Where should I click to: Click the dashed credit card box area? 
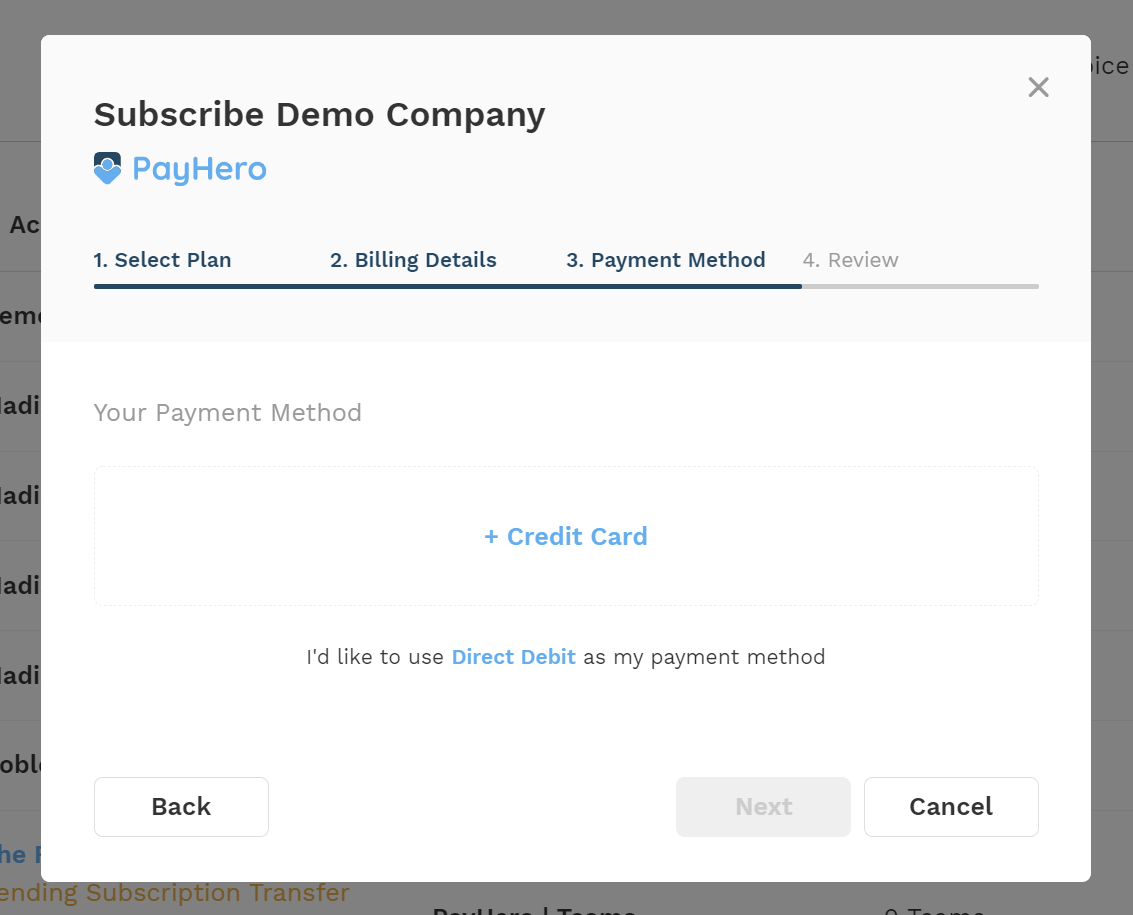[566, 536]
